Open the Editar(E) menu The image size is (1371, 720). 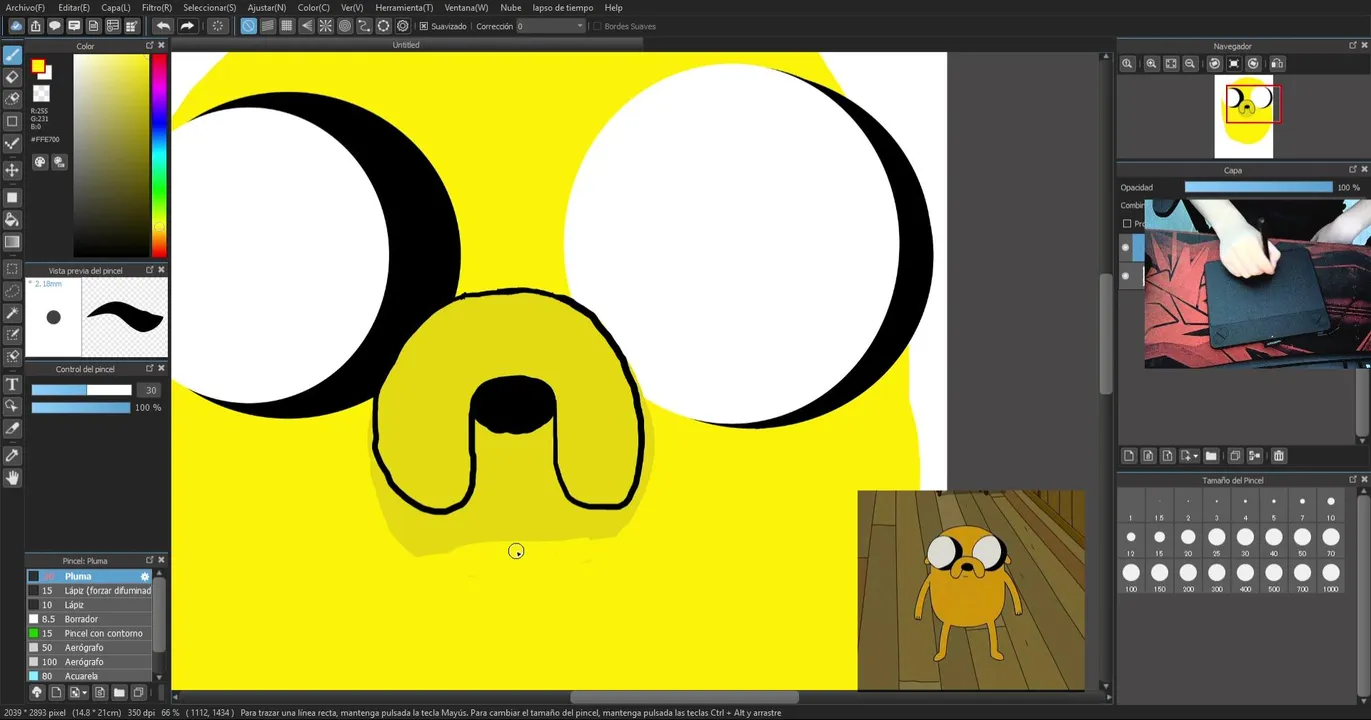coord(74,7)
